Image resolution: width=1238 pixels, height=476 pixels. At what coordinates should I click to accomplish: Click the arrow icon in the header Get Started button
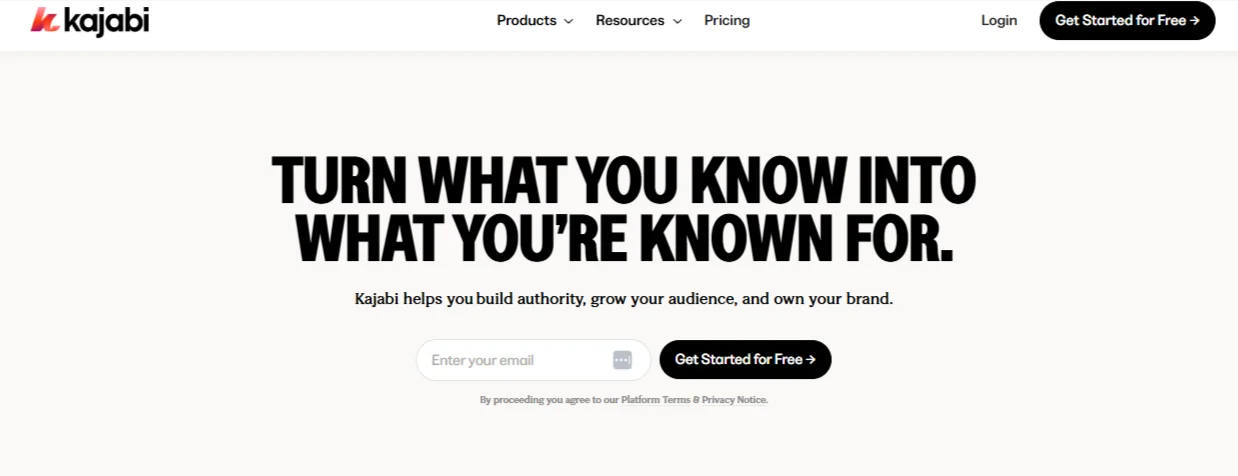(1195, 20)
